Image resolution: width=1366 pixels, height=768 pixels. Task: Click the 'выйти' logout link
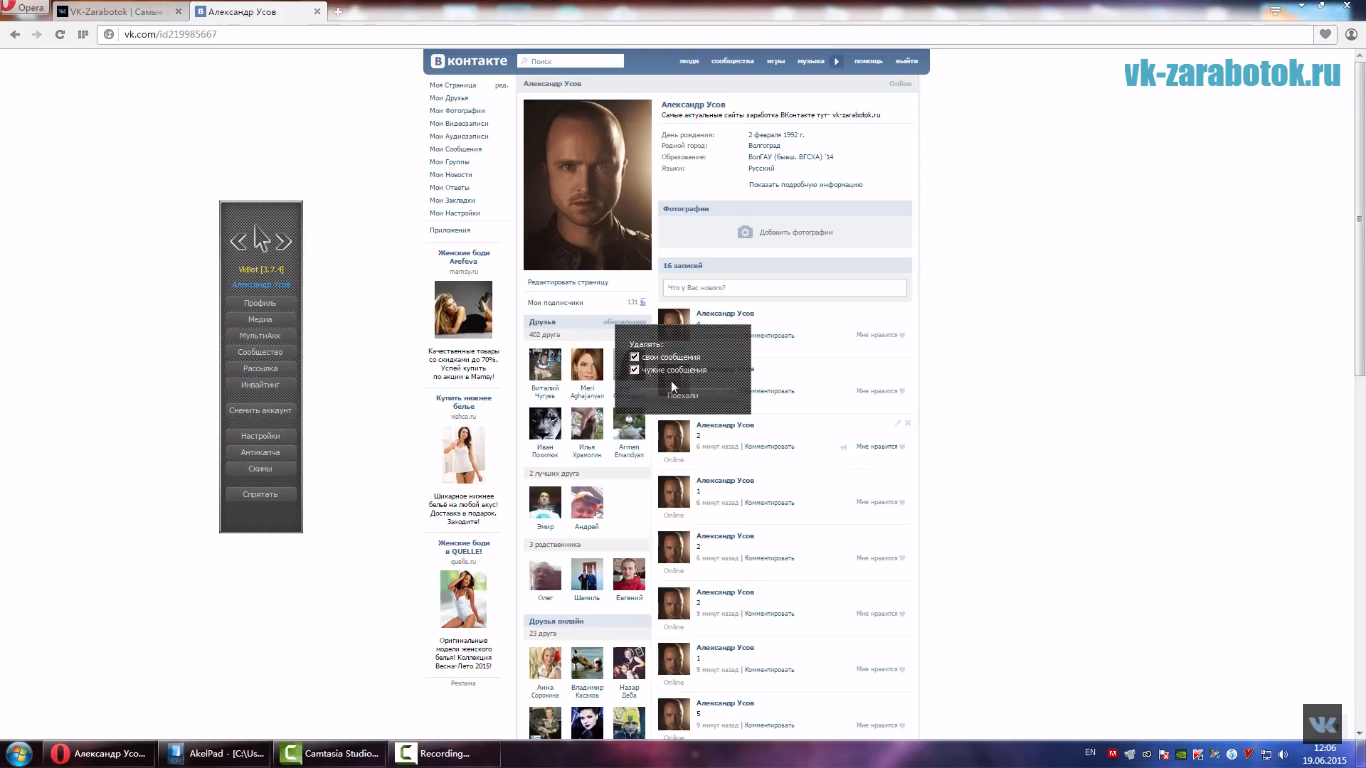pos(906,61)
